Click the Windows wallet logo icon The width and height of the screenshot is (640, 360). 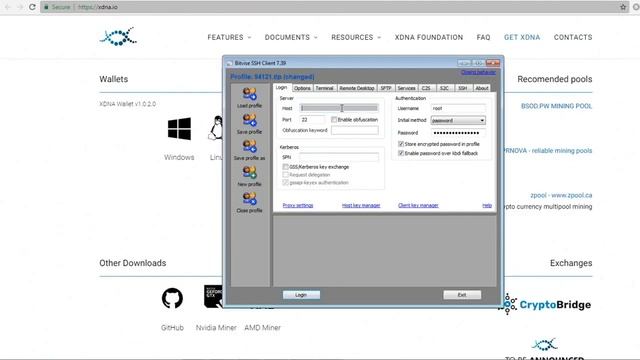coord(179,129)
